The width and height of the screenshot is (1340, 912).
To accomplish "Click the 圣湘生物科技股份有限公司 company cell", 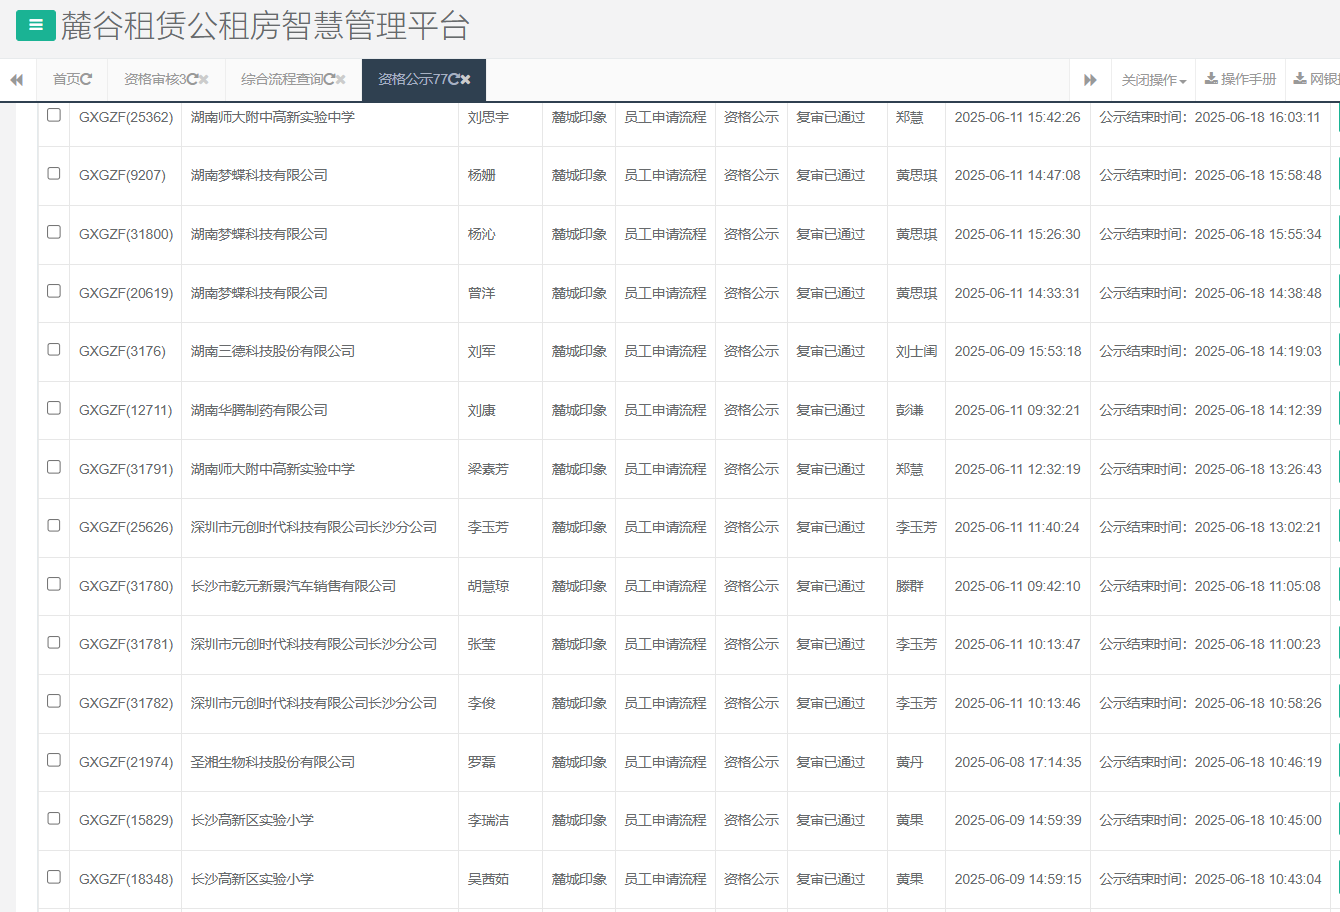I will tap(273, 762).
